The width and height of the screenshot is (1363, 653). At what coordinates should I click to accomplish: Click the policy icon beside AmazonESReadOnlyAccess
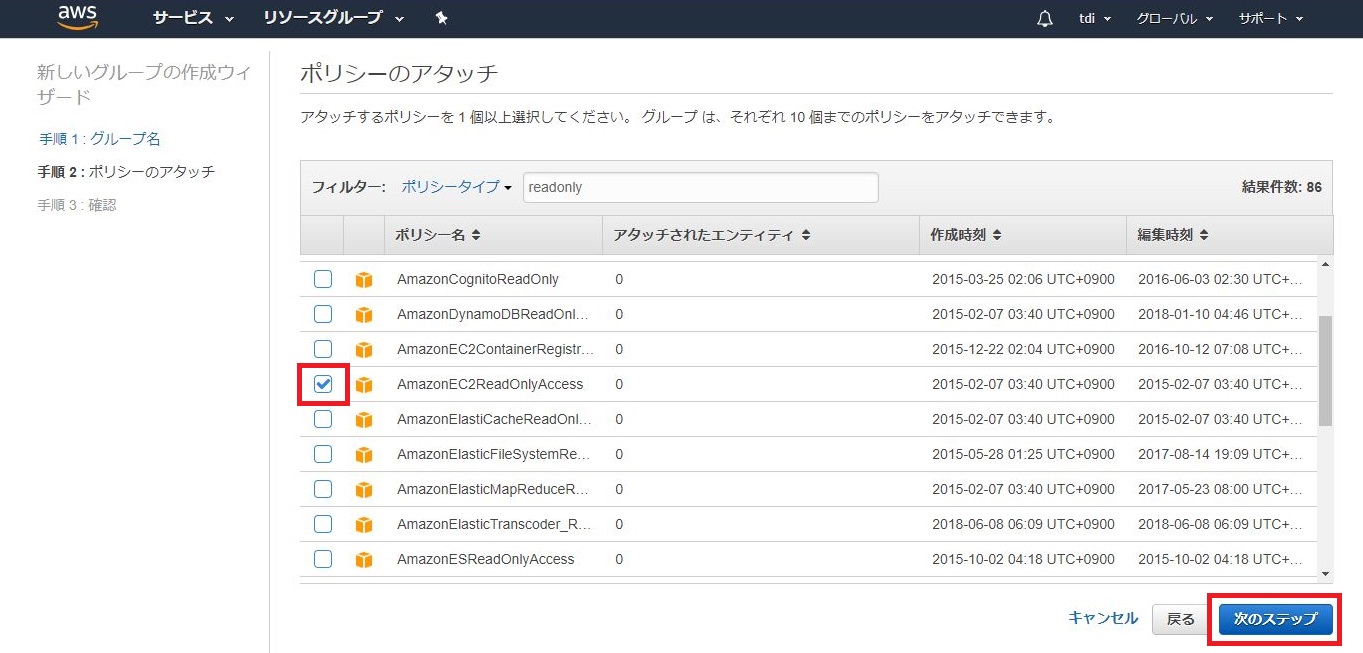[364, 559]
